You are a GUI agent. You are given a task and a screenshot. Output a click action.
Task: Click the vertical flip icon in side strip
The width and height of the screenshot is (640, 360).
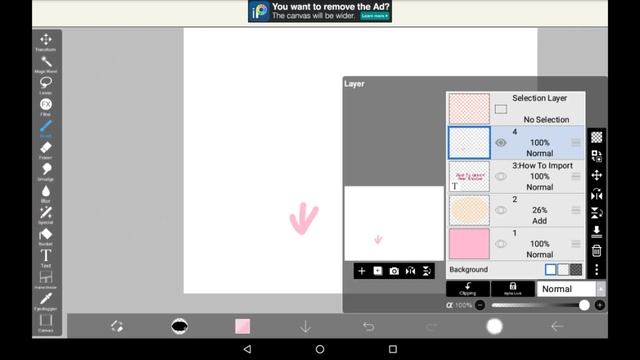click(597, 213)
